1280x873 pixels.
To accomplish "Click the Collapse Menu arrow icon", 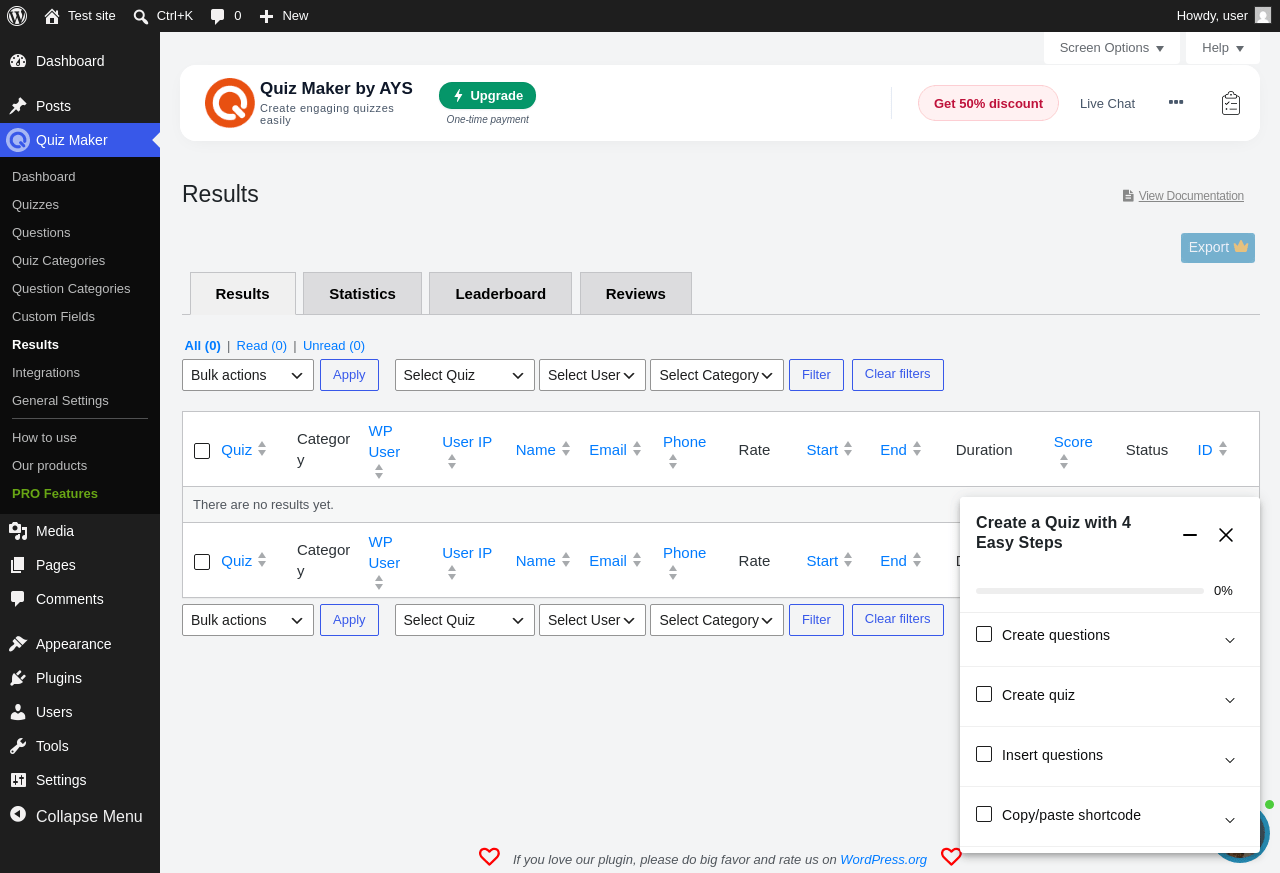I will 18,814.
